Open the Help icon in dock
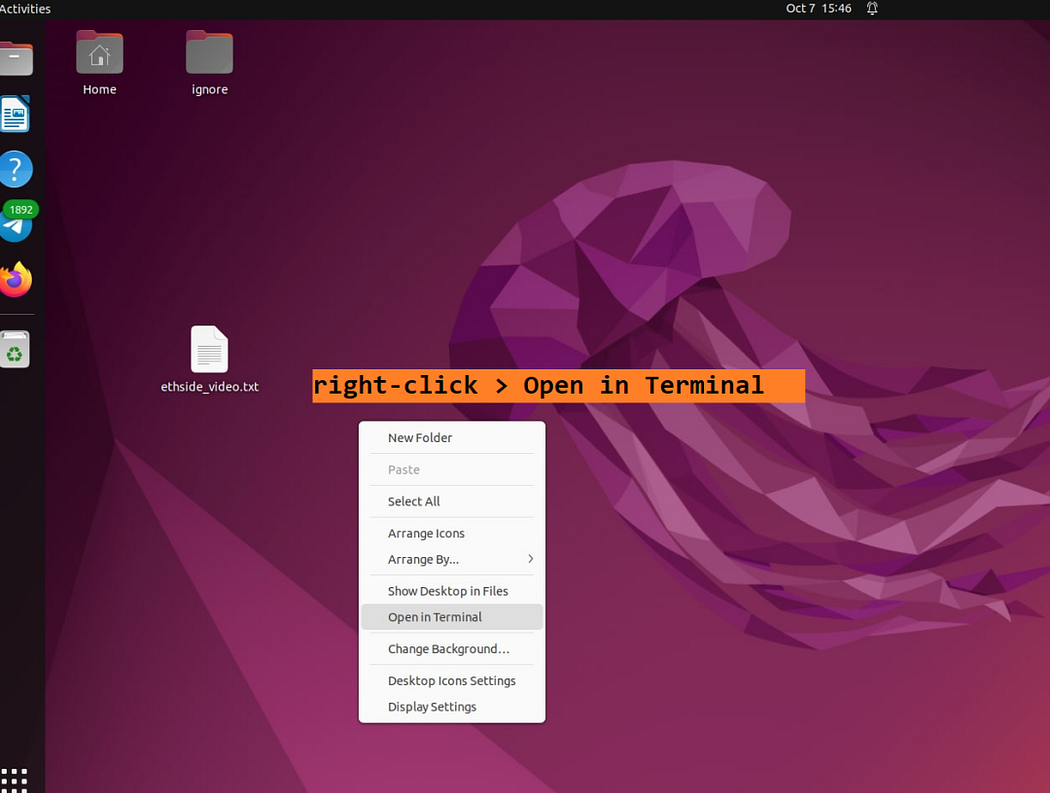The image size is (1050, 793). [15, 169]
